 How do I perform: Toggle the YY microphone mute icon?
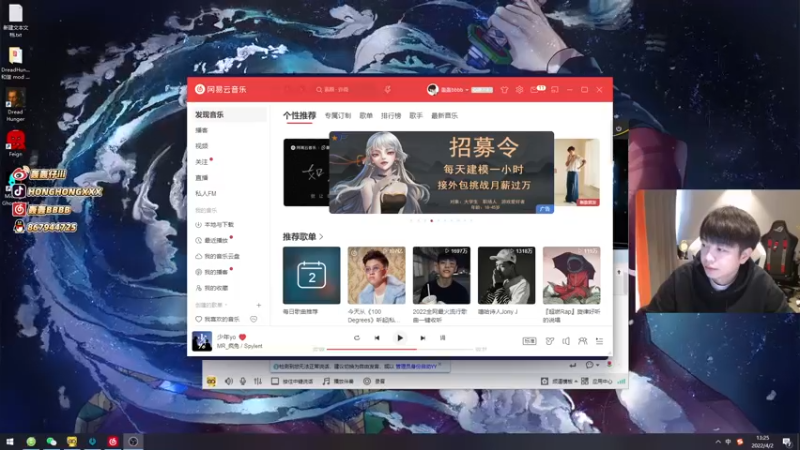coord(243,381)
